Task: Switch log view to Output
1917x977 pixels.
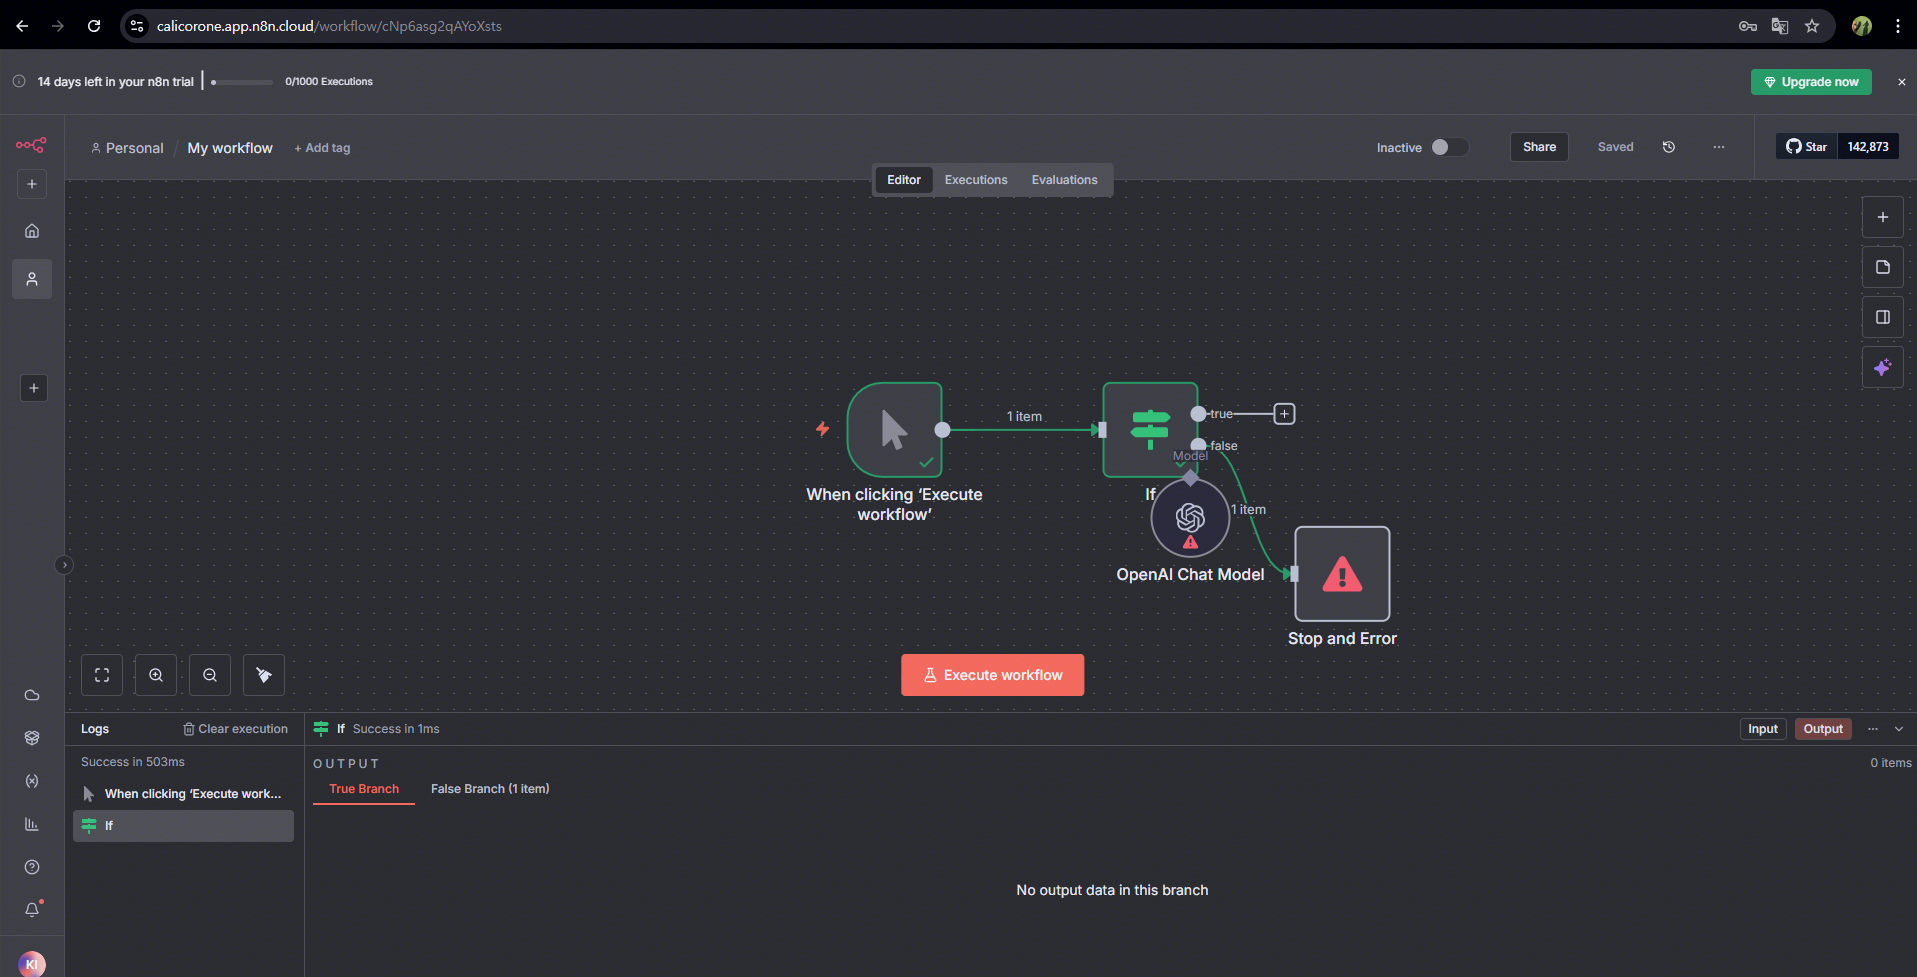Action: pos(1823,729)
